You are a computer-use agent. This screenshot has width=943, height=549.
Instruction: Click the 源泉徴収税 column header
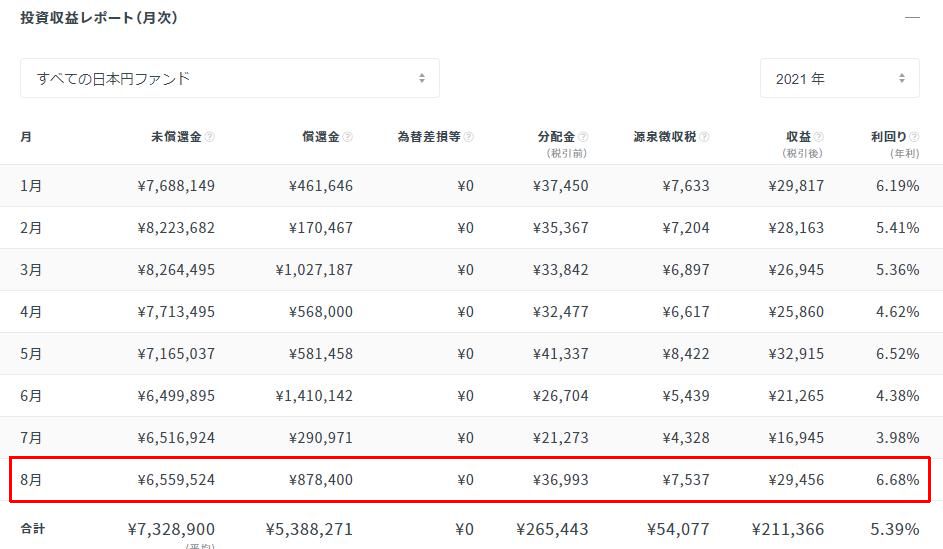pos(665,137)
